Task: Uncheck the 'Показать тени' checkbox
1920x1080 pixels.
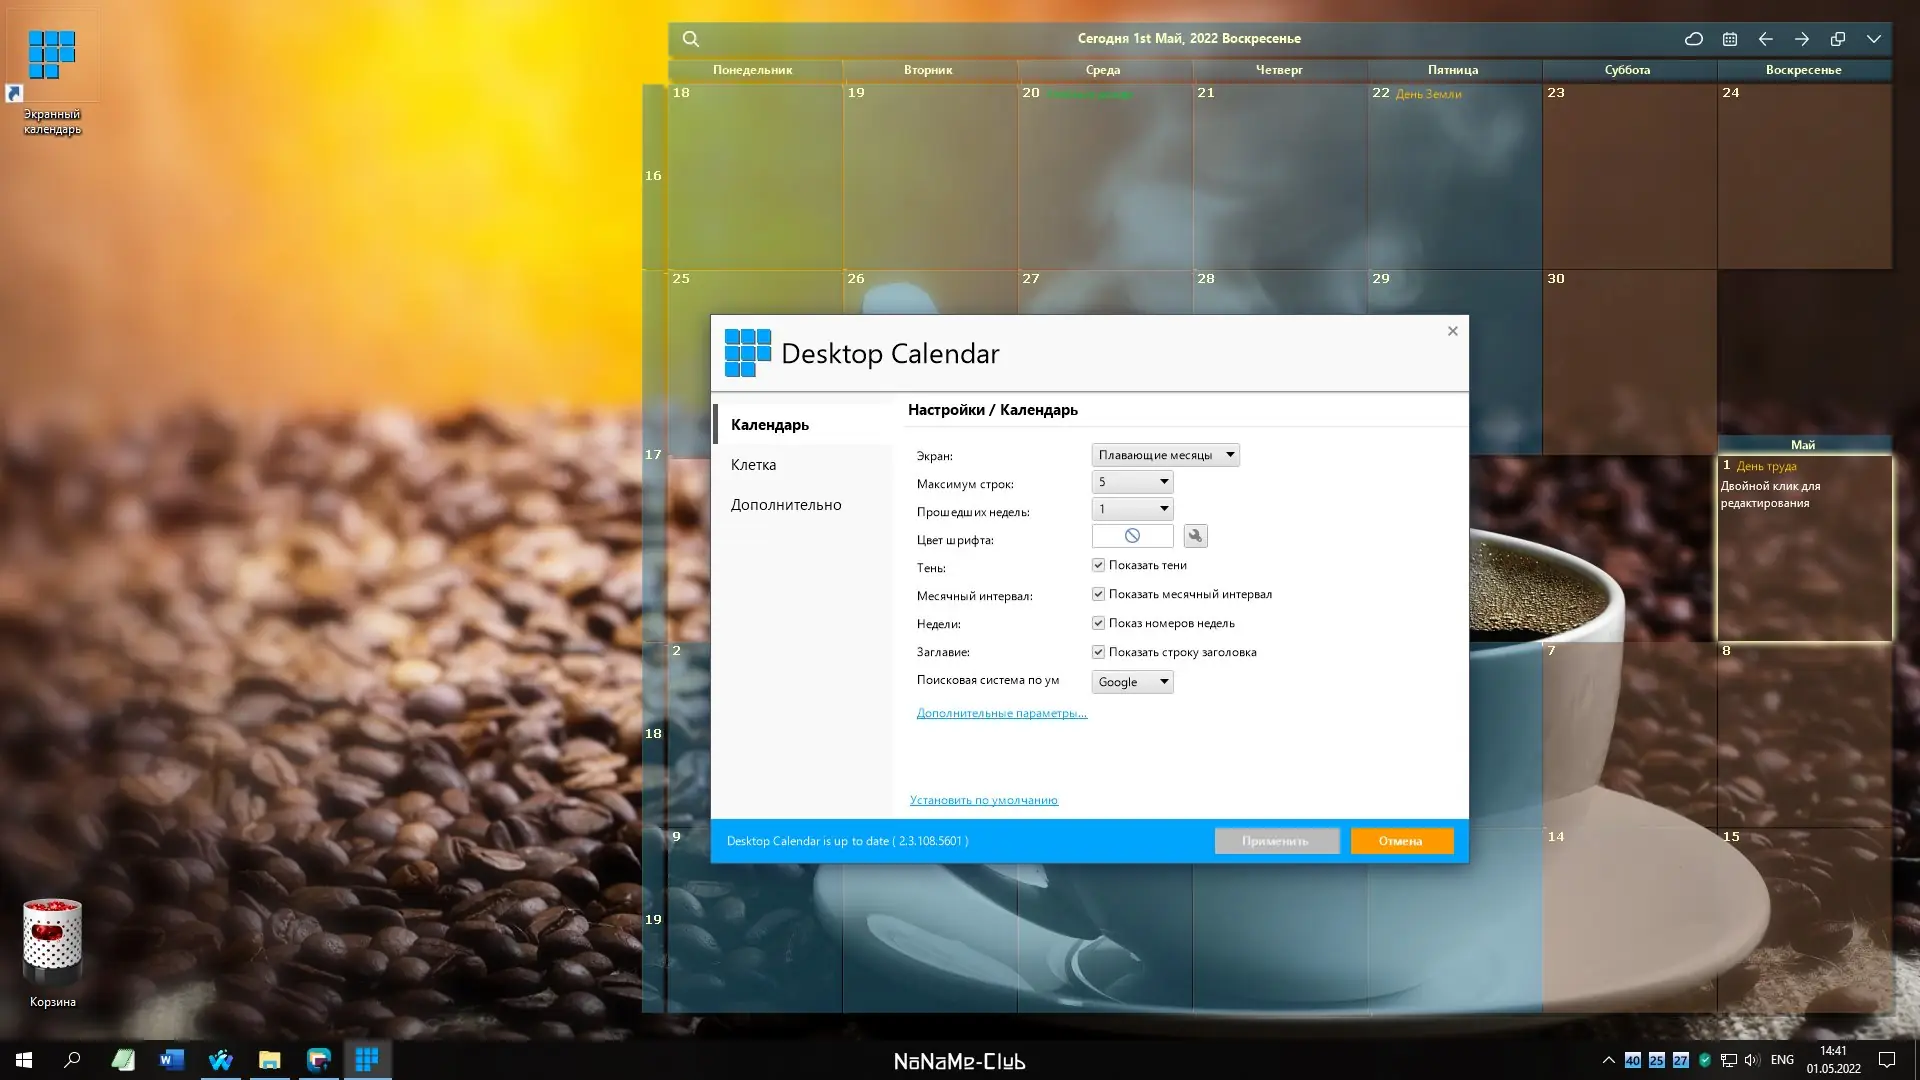Action: [x=1098, y=565]
